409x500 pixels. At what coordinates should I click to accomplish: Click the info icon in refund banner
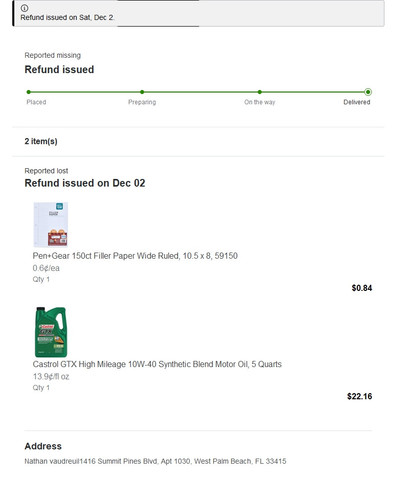pyautogui.click(x=24, y=8)
